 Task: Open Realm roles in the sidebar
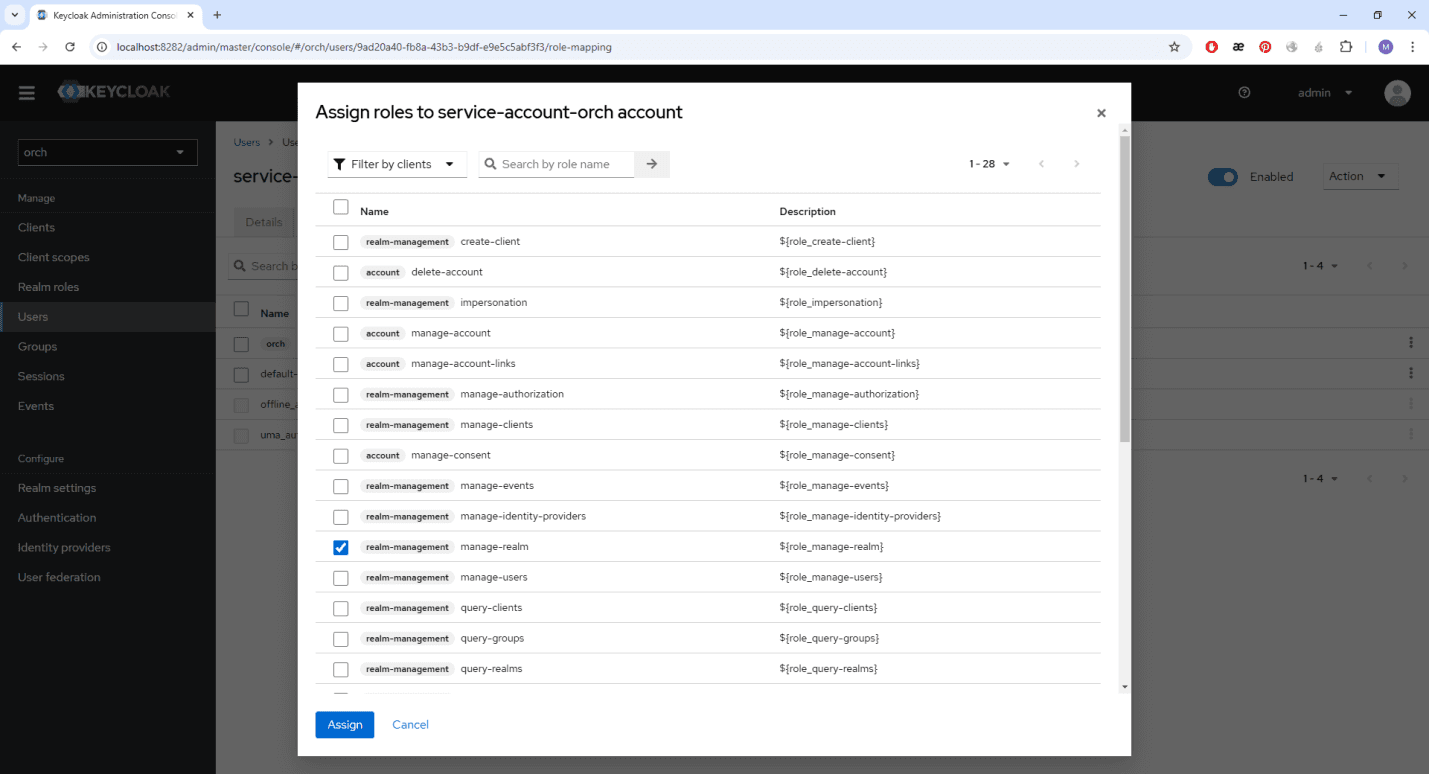pos(48,287)
